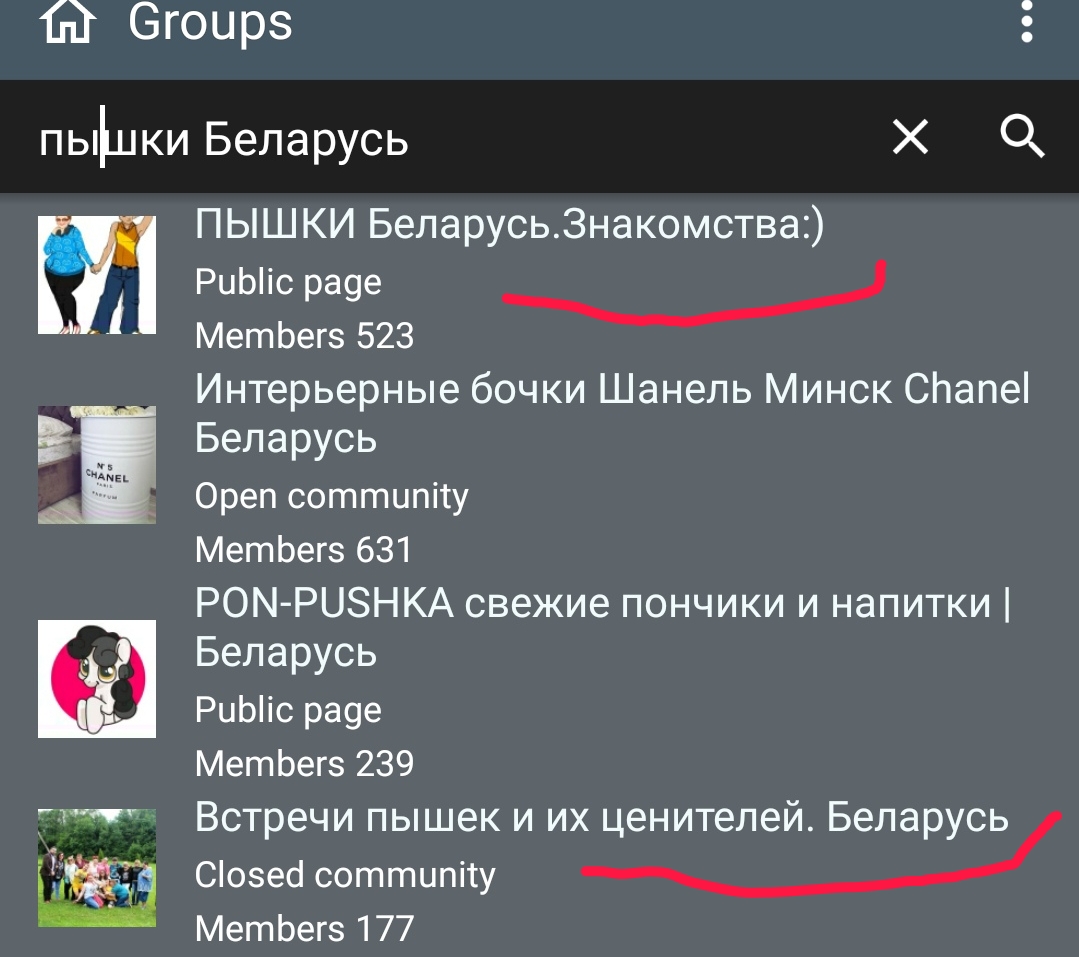Clear the search text with X icon
This screenshot has width=1079, height=957.
pyautogui.click(x=910, y=136)
